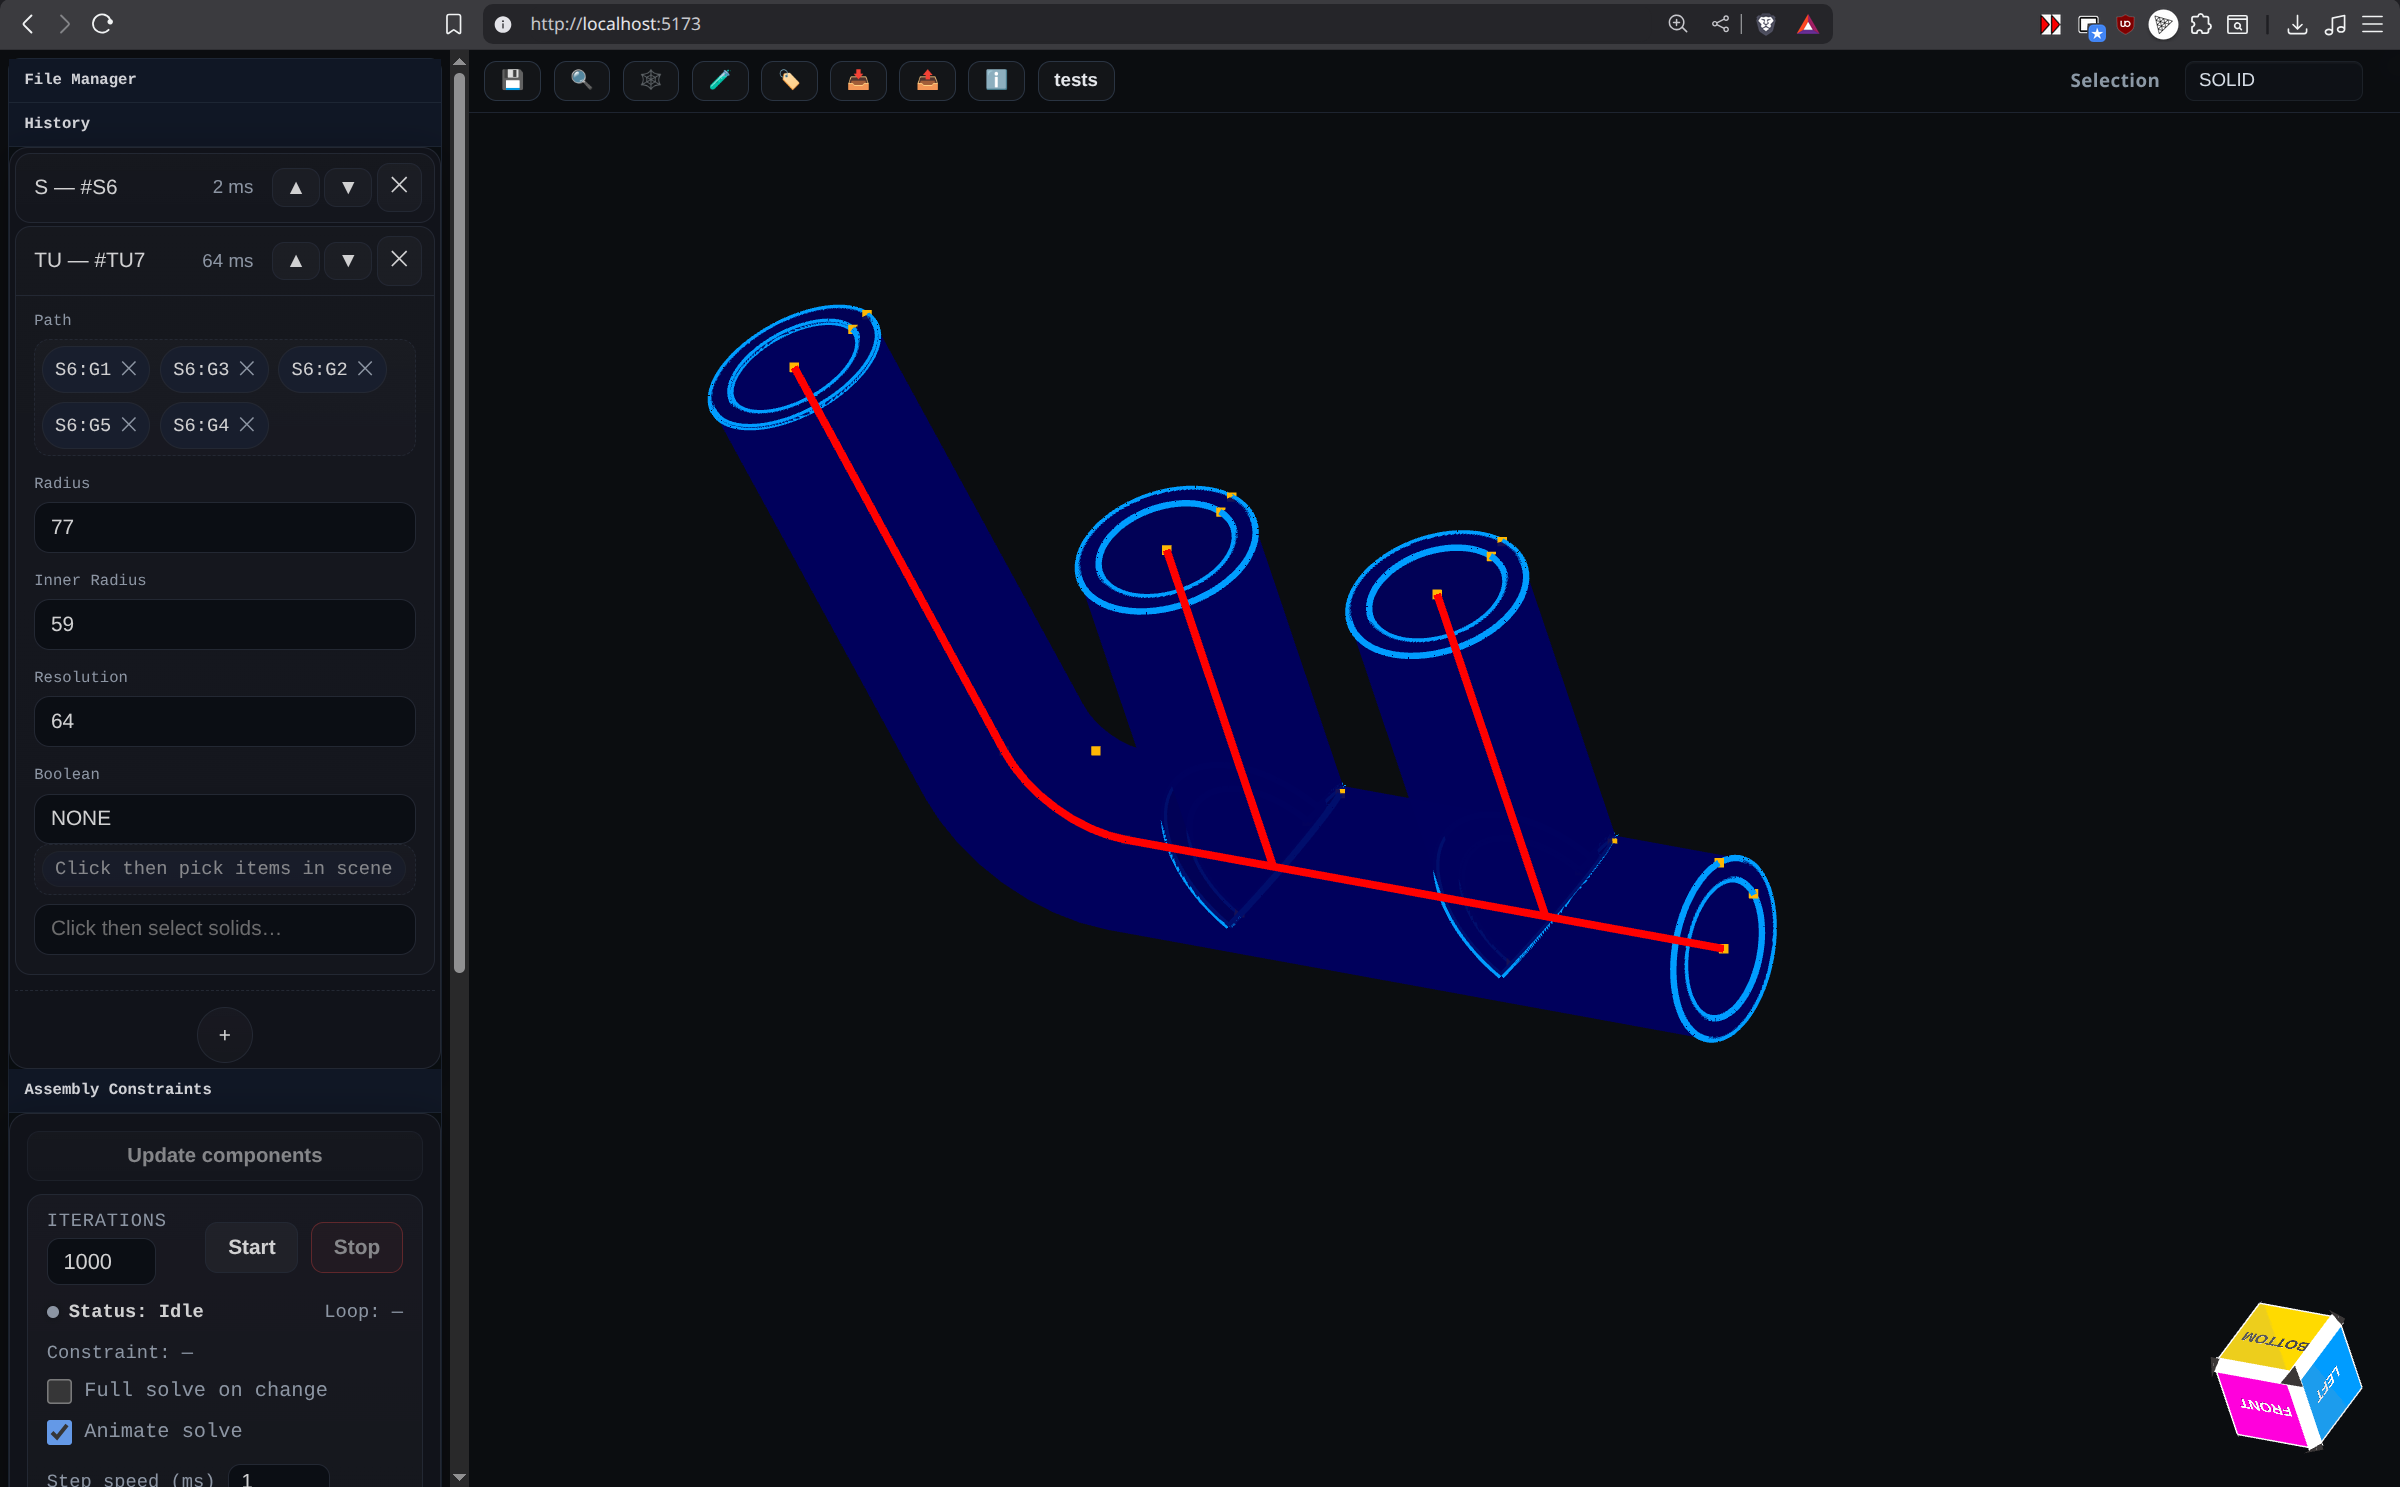The height and width of the screenshot is (1487, 2400).
Task: Click the inbox import tray icon
Action: 858,80
